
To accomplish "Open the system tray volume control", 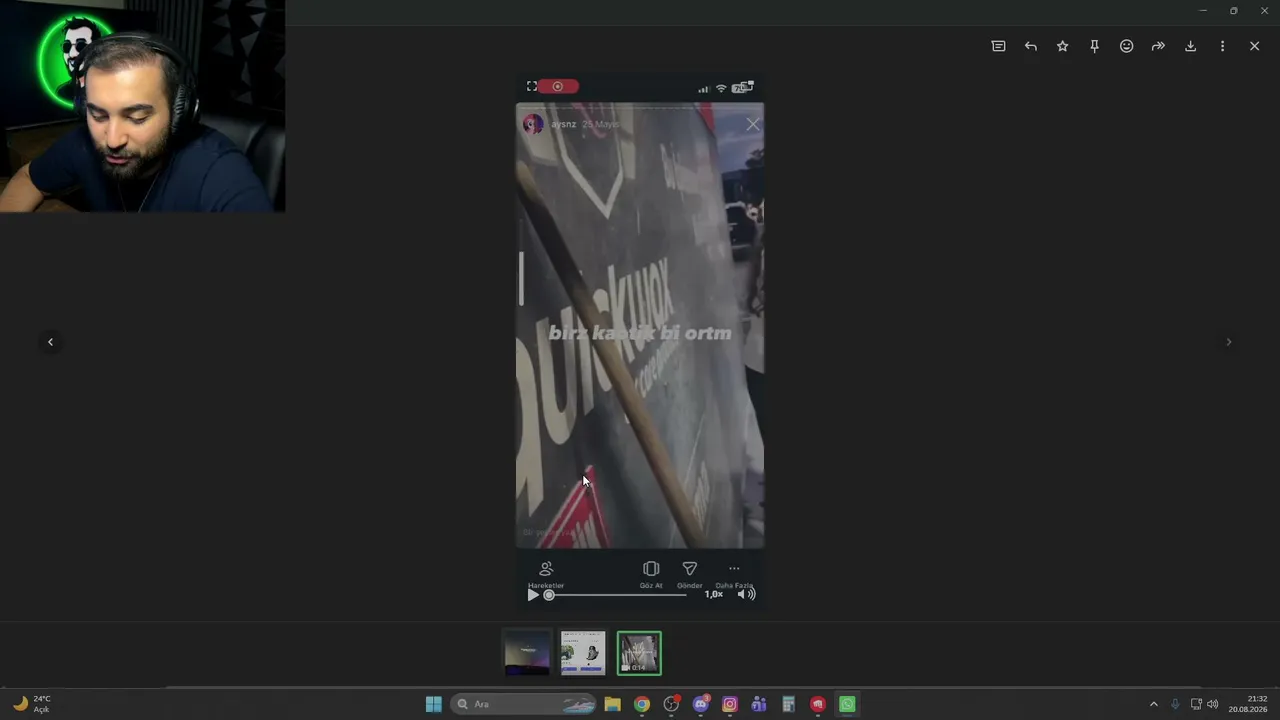I will (1213, 704).
